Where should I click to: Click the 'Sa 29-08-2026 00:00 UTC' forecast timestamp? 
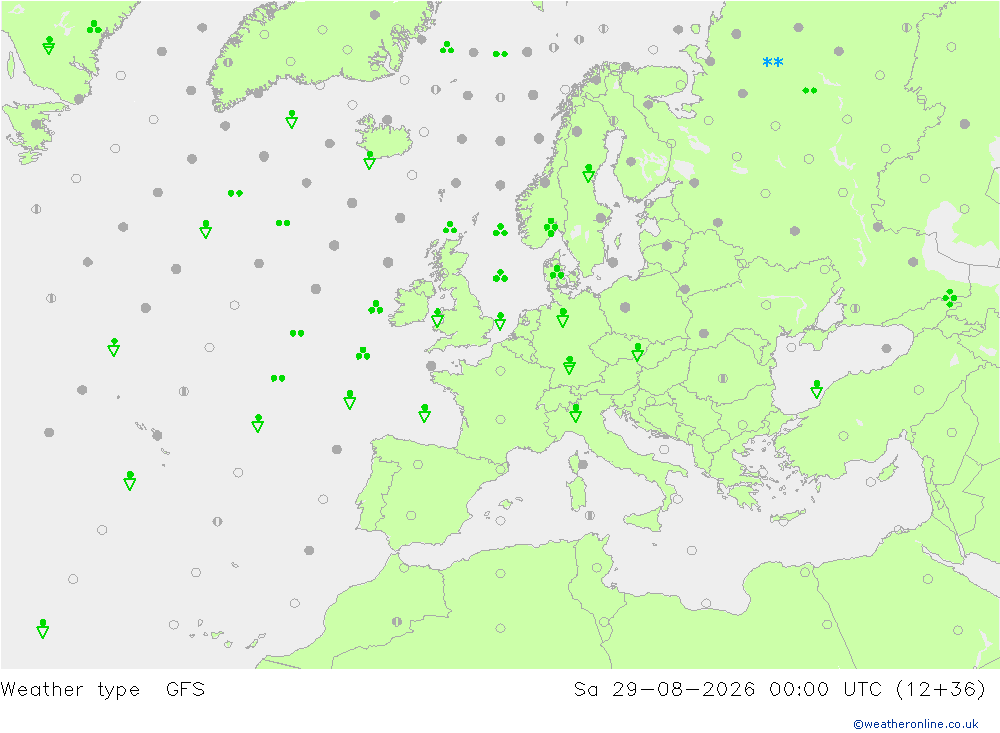727,690
